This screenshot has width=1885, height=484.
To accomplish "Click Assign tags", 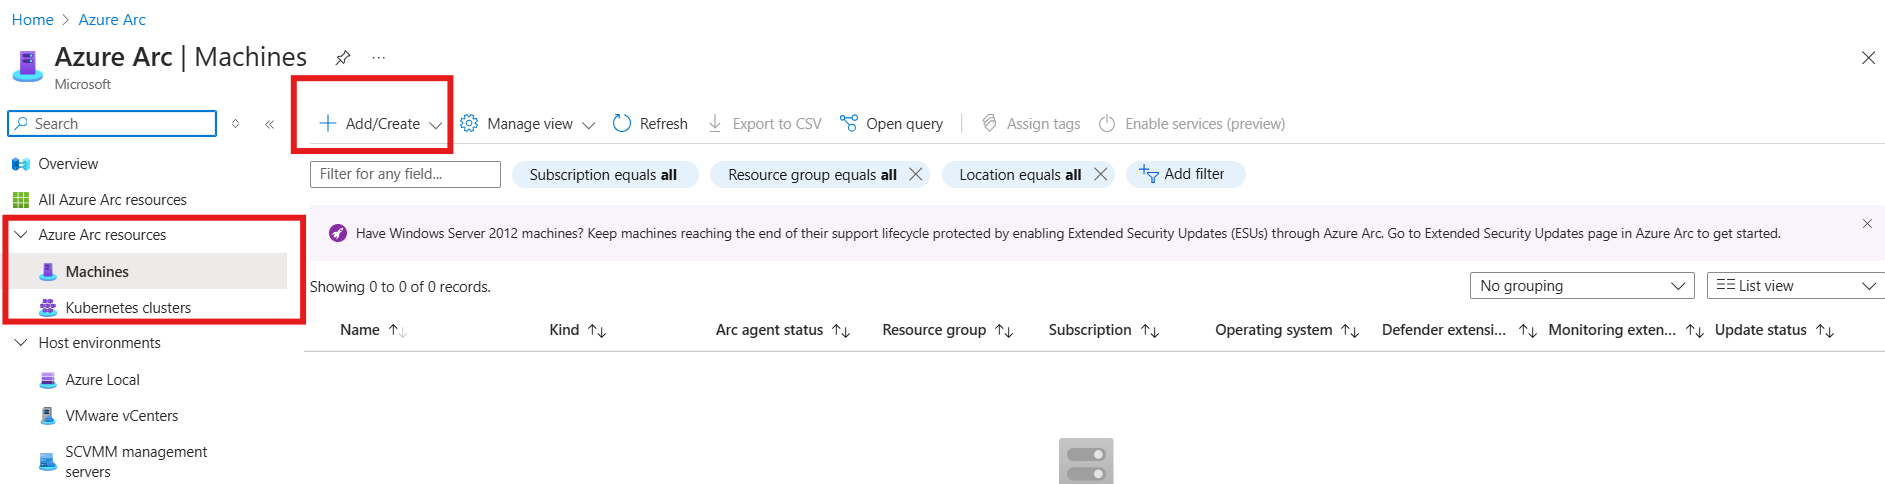I will pyautogui.click(x=1031, y=124).
